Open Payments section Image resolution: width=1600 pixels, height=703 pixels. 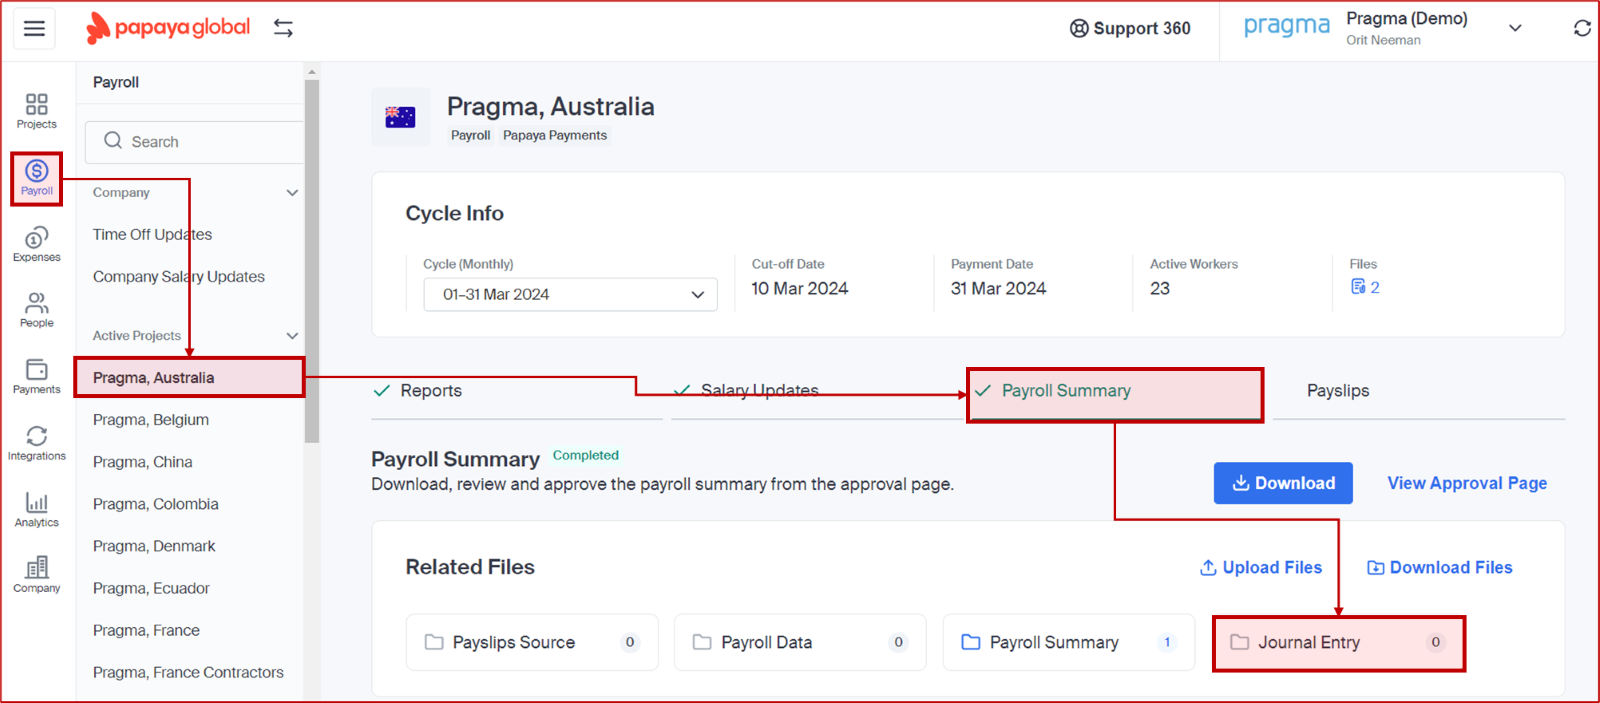[37, 377]
